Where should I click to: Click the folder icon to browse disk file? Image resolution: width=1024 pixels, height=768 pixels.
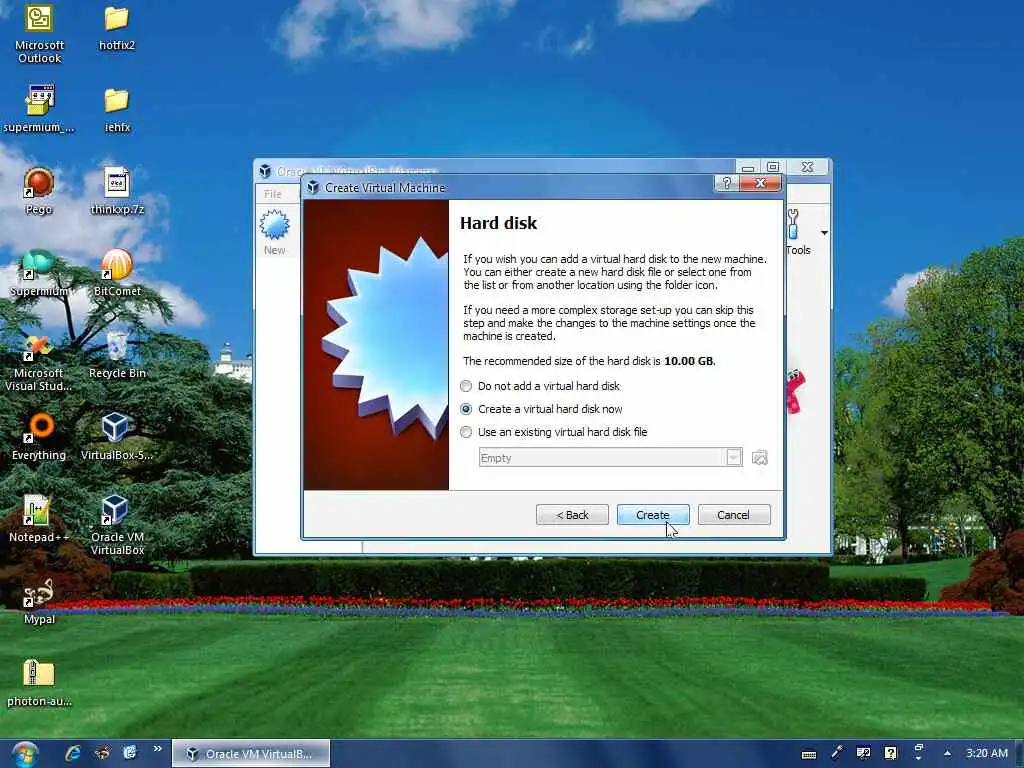[x=760, y=458]
